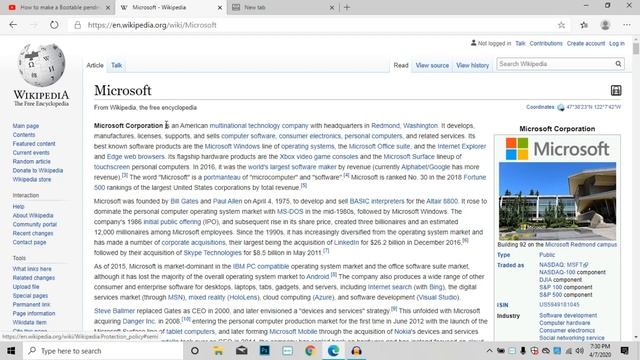
Task: Close the YouTube bootable pendrive tab
Action: pos(108,7)
